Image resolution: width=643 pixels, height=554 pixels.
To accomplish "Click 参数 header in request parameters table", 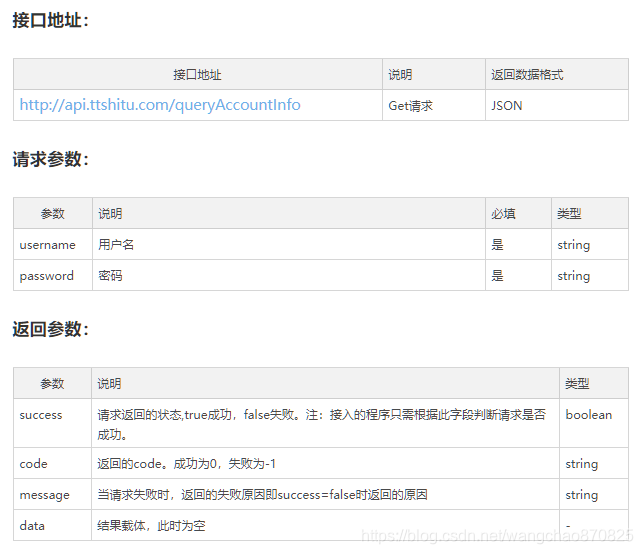I will click(52, 214).
